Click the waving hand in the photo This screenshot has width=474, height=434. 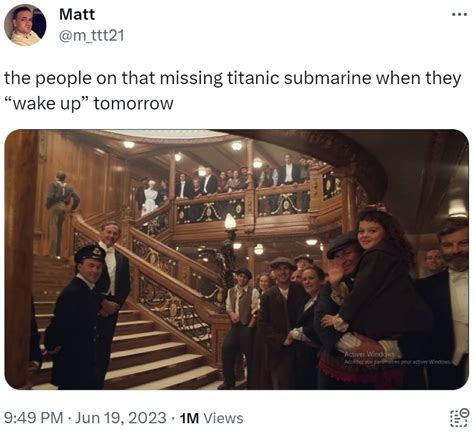tap(336, 272)
